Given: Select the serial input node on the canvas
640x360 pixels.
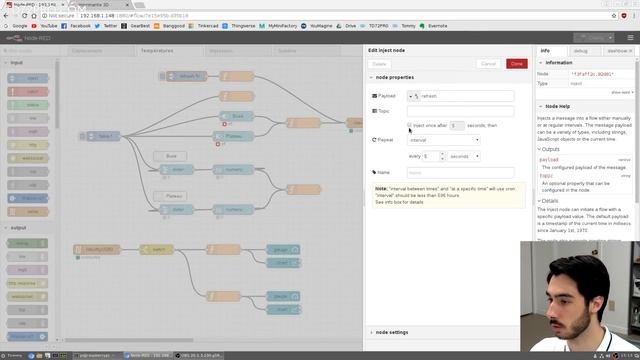Looking at the screenshot, I should pos(97,249).
